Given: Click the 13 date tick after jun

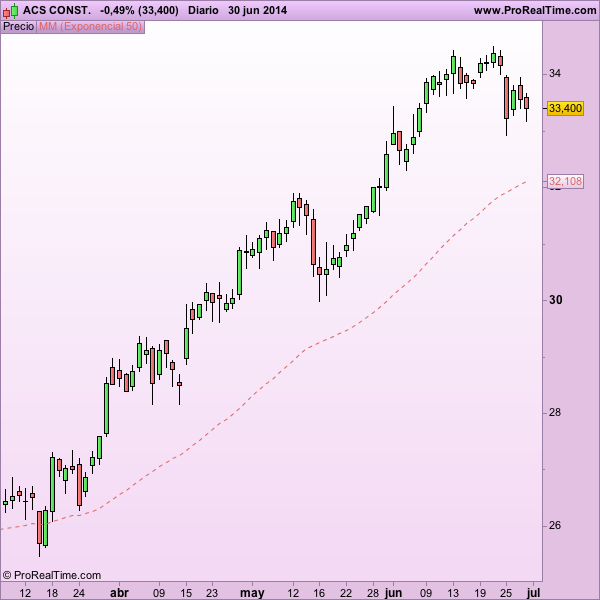Looking at the screenshot, I should pyautogui.click(x=453, y=593).
